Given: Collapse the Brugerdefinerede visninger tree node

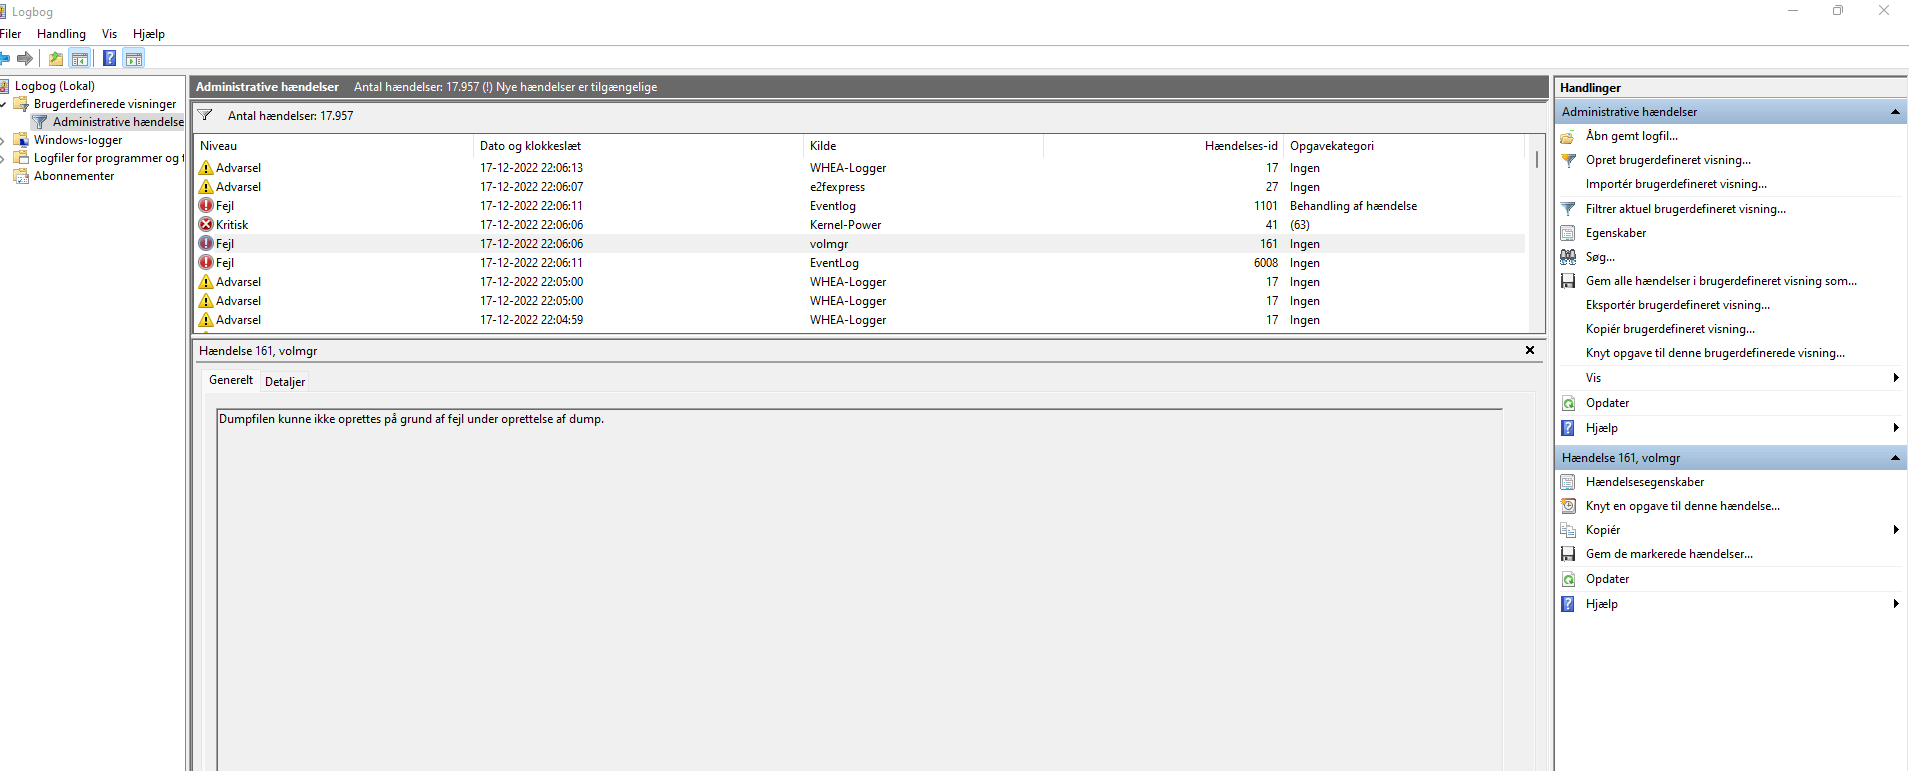Looking at the screenshot, I should tap(4, 104).
